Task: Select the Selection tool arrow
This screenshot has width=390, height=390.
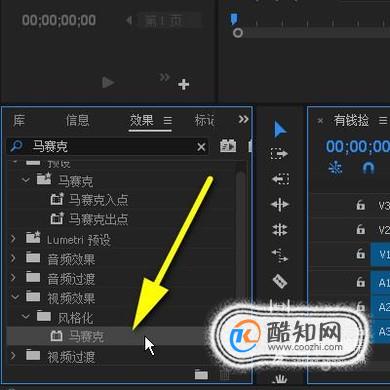Action: tap(280, 129)
